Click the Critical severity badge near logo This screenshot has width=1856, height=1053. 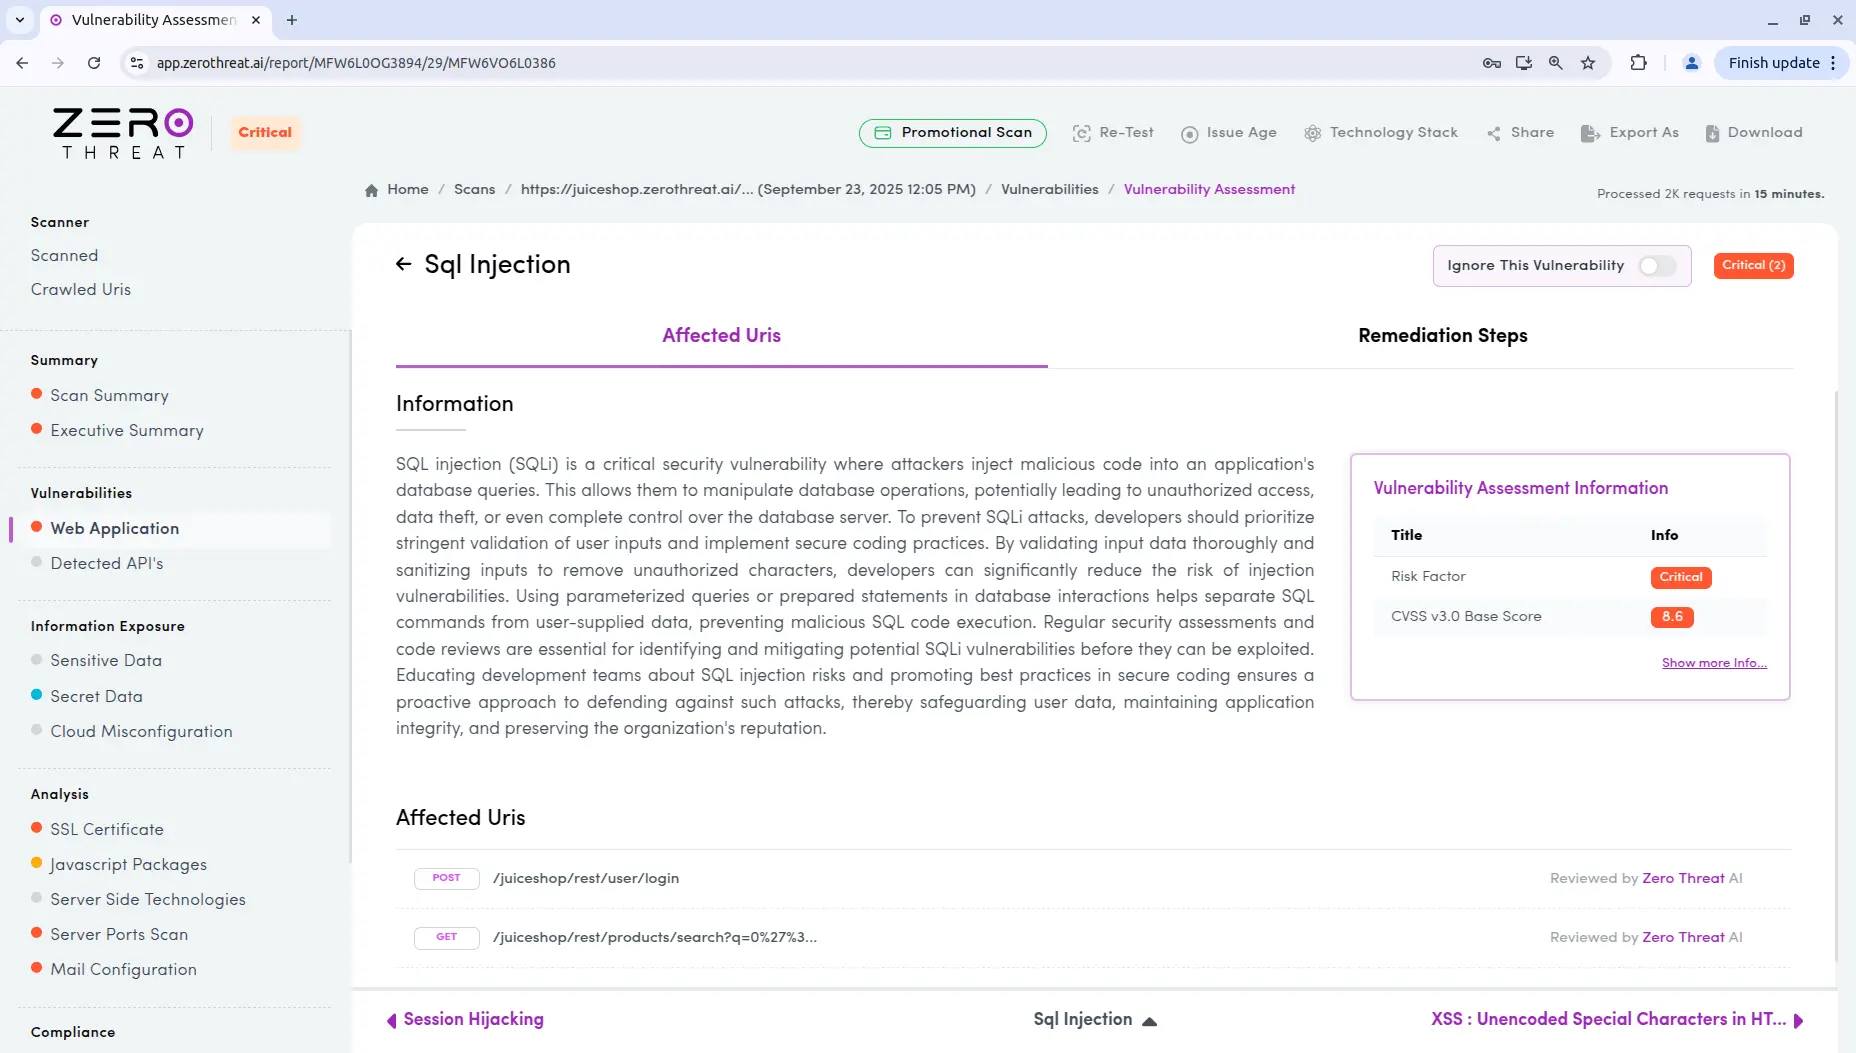point(265,133)
